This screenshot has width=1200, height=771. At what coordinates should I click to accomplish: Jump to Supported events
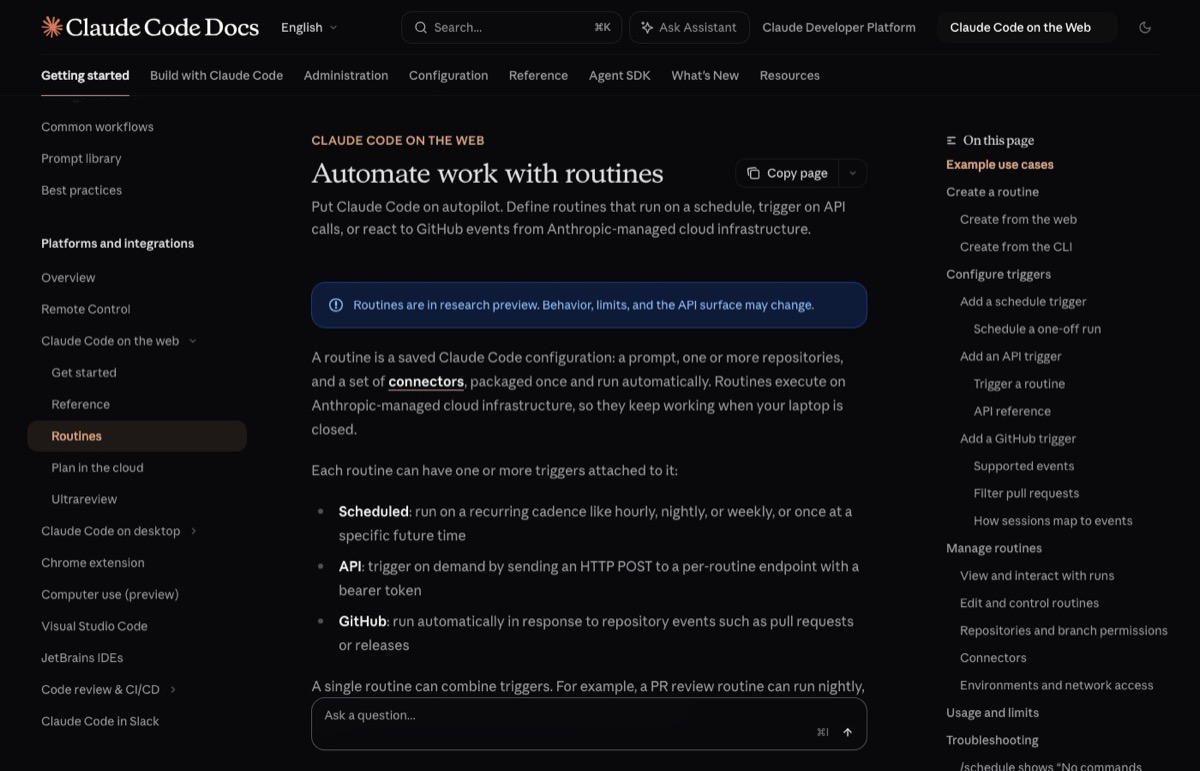click(x=1024, y=466)
